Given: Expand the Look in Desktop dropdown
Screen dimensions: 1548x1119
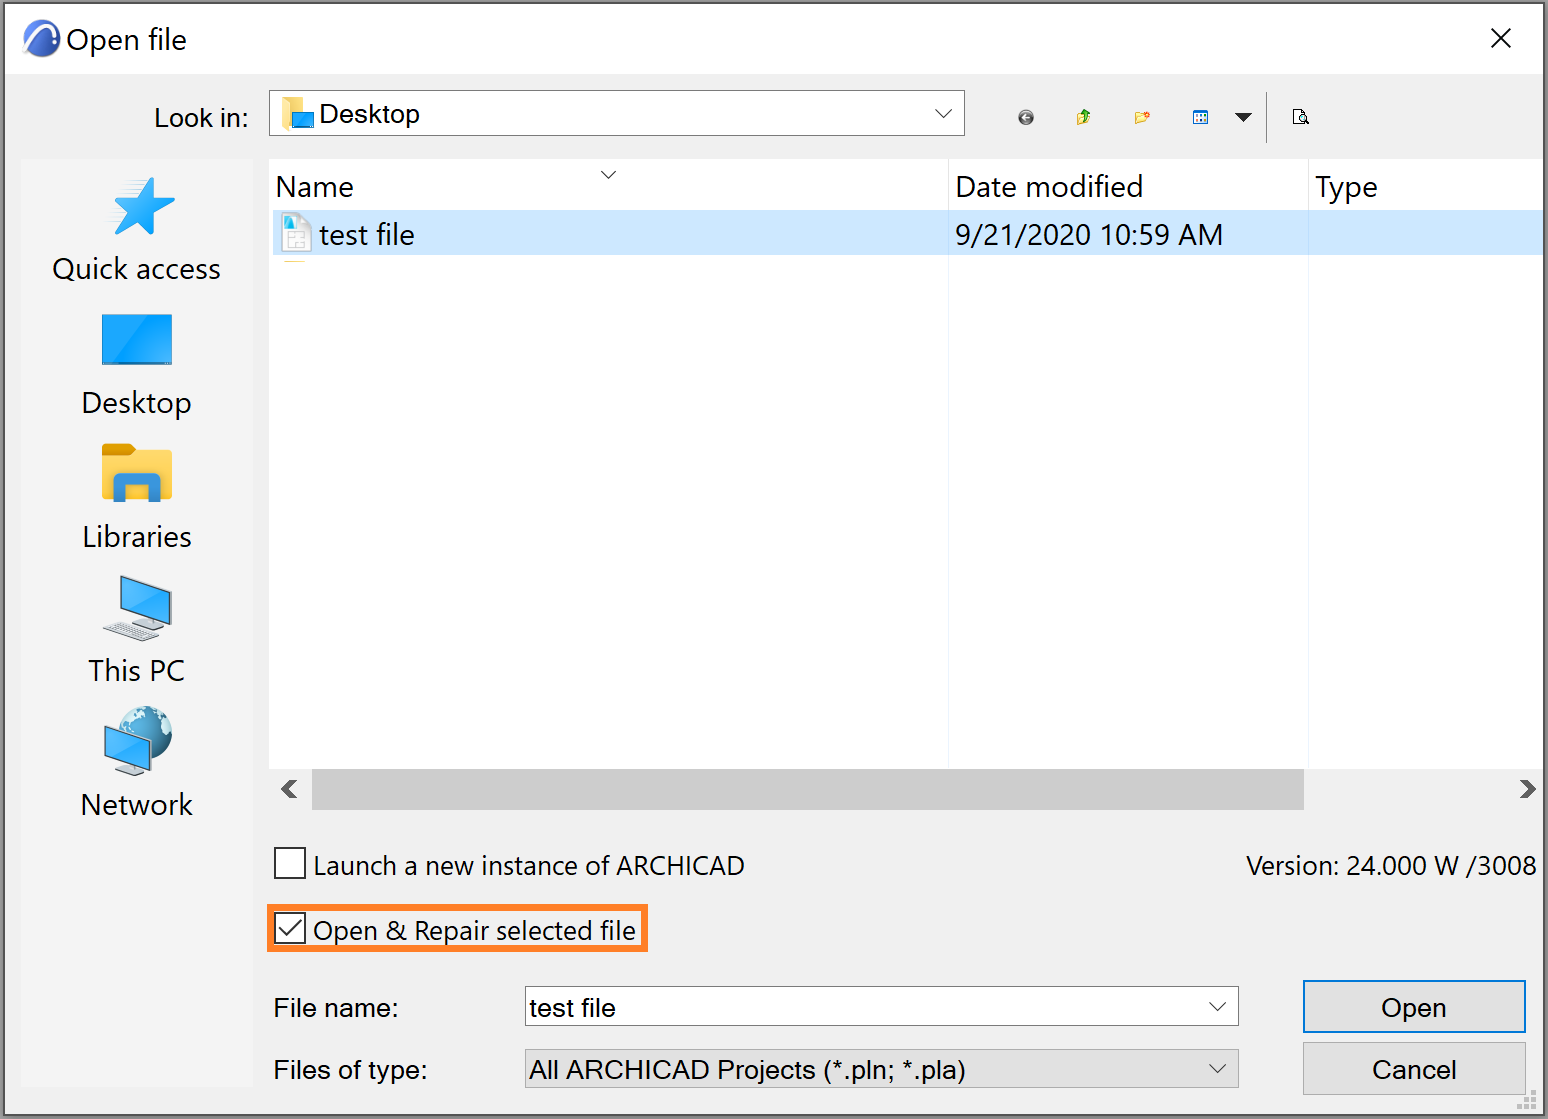Looking at the screenshot, I should [942, 113].
